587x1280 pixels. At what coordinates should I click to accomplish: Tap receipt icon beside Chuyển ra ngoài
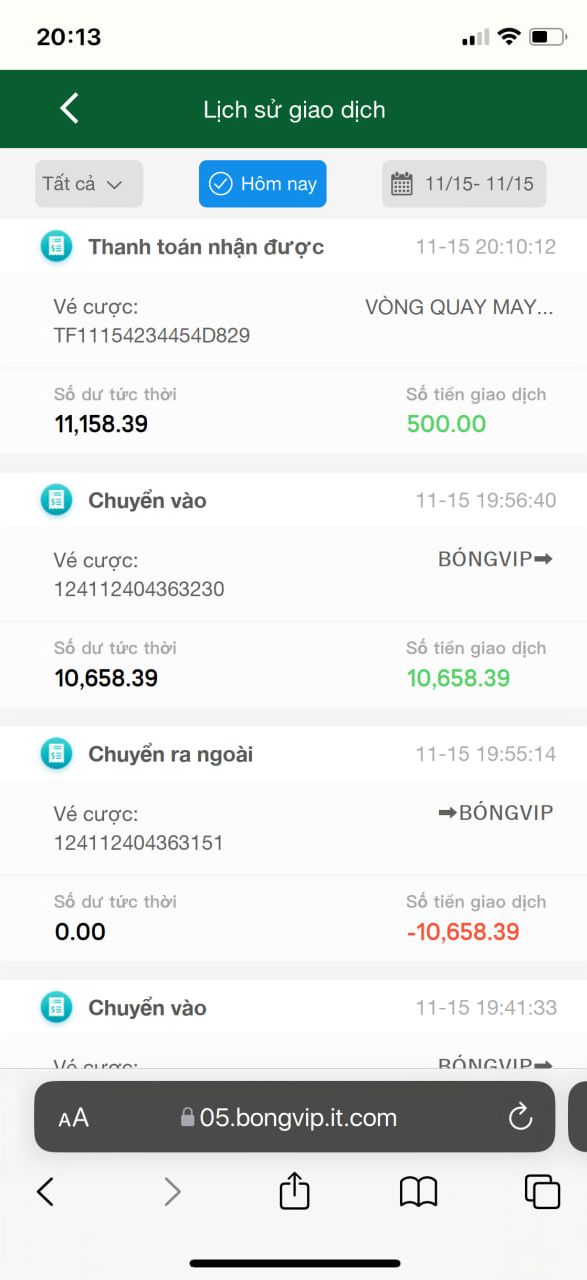[57, 754]
